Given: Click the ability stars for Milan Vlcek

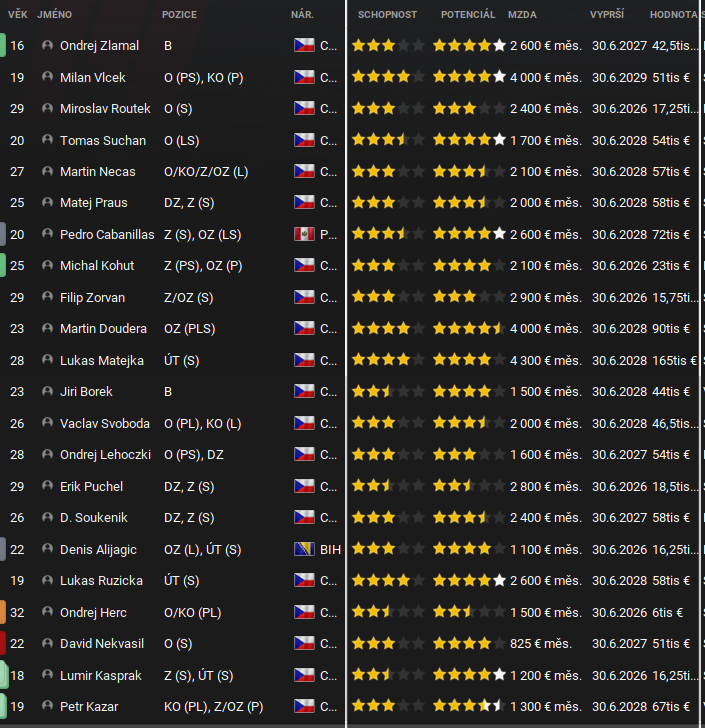Looking at the screenshot, I should pos(388,77).
